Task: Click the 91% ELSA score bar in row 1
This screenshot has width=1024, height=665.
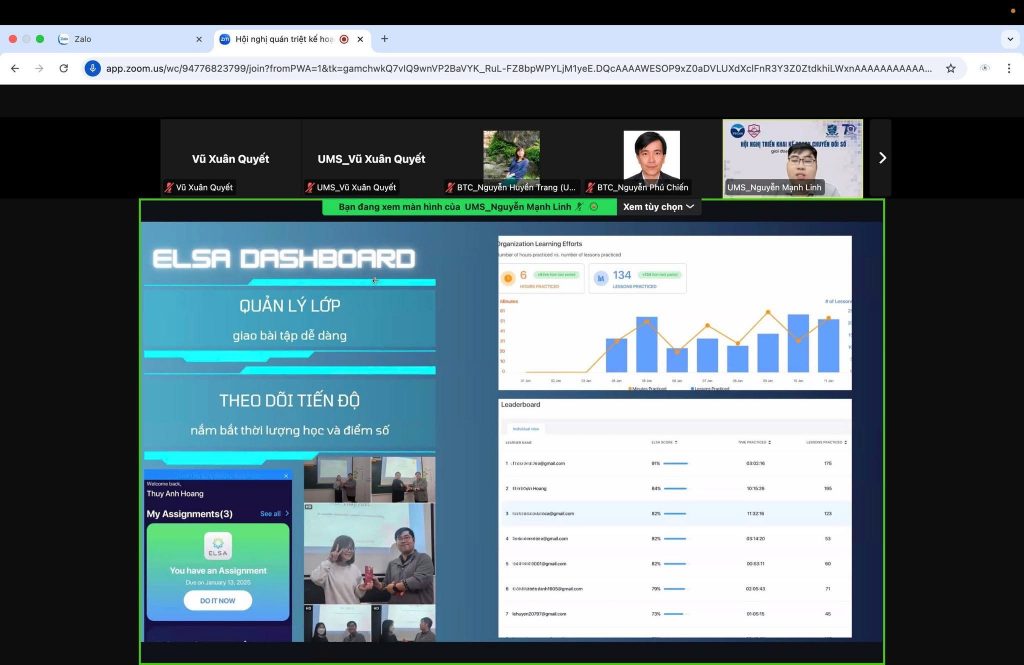Action: 675,463
